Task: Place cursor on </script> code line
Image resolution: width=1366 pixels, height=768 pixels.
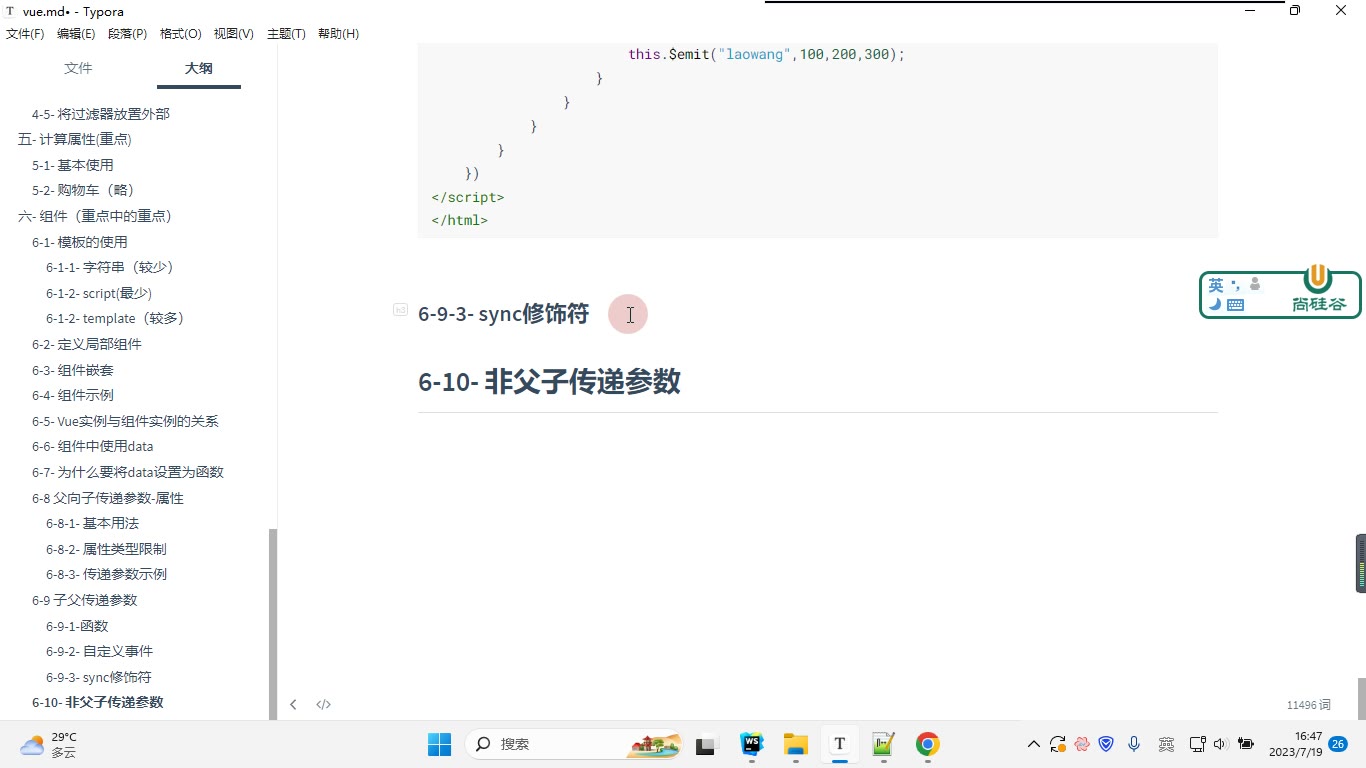Action: (x=468, y=198)
